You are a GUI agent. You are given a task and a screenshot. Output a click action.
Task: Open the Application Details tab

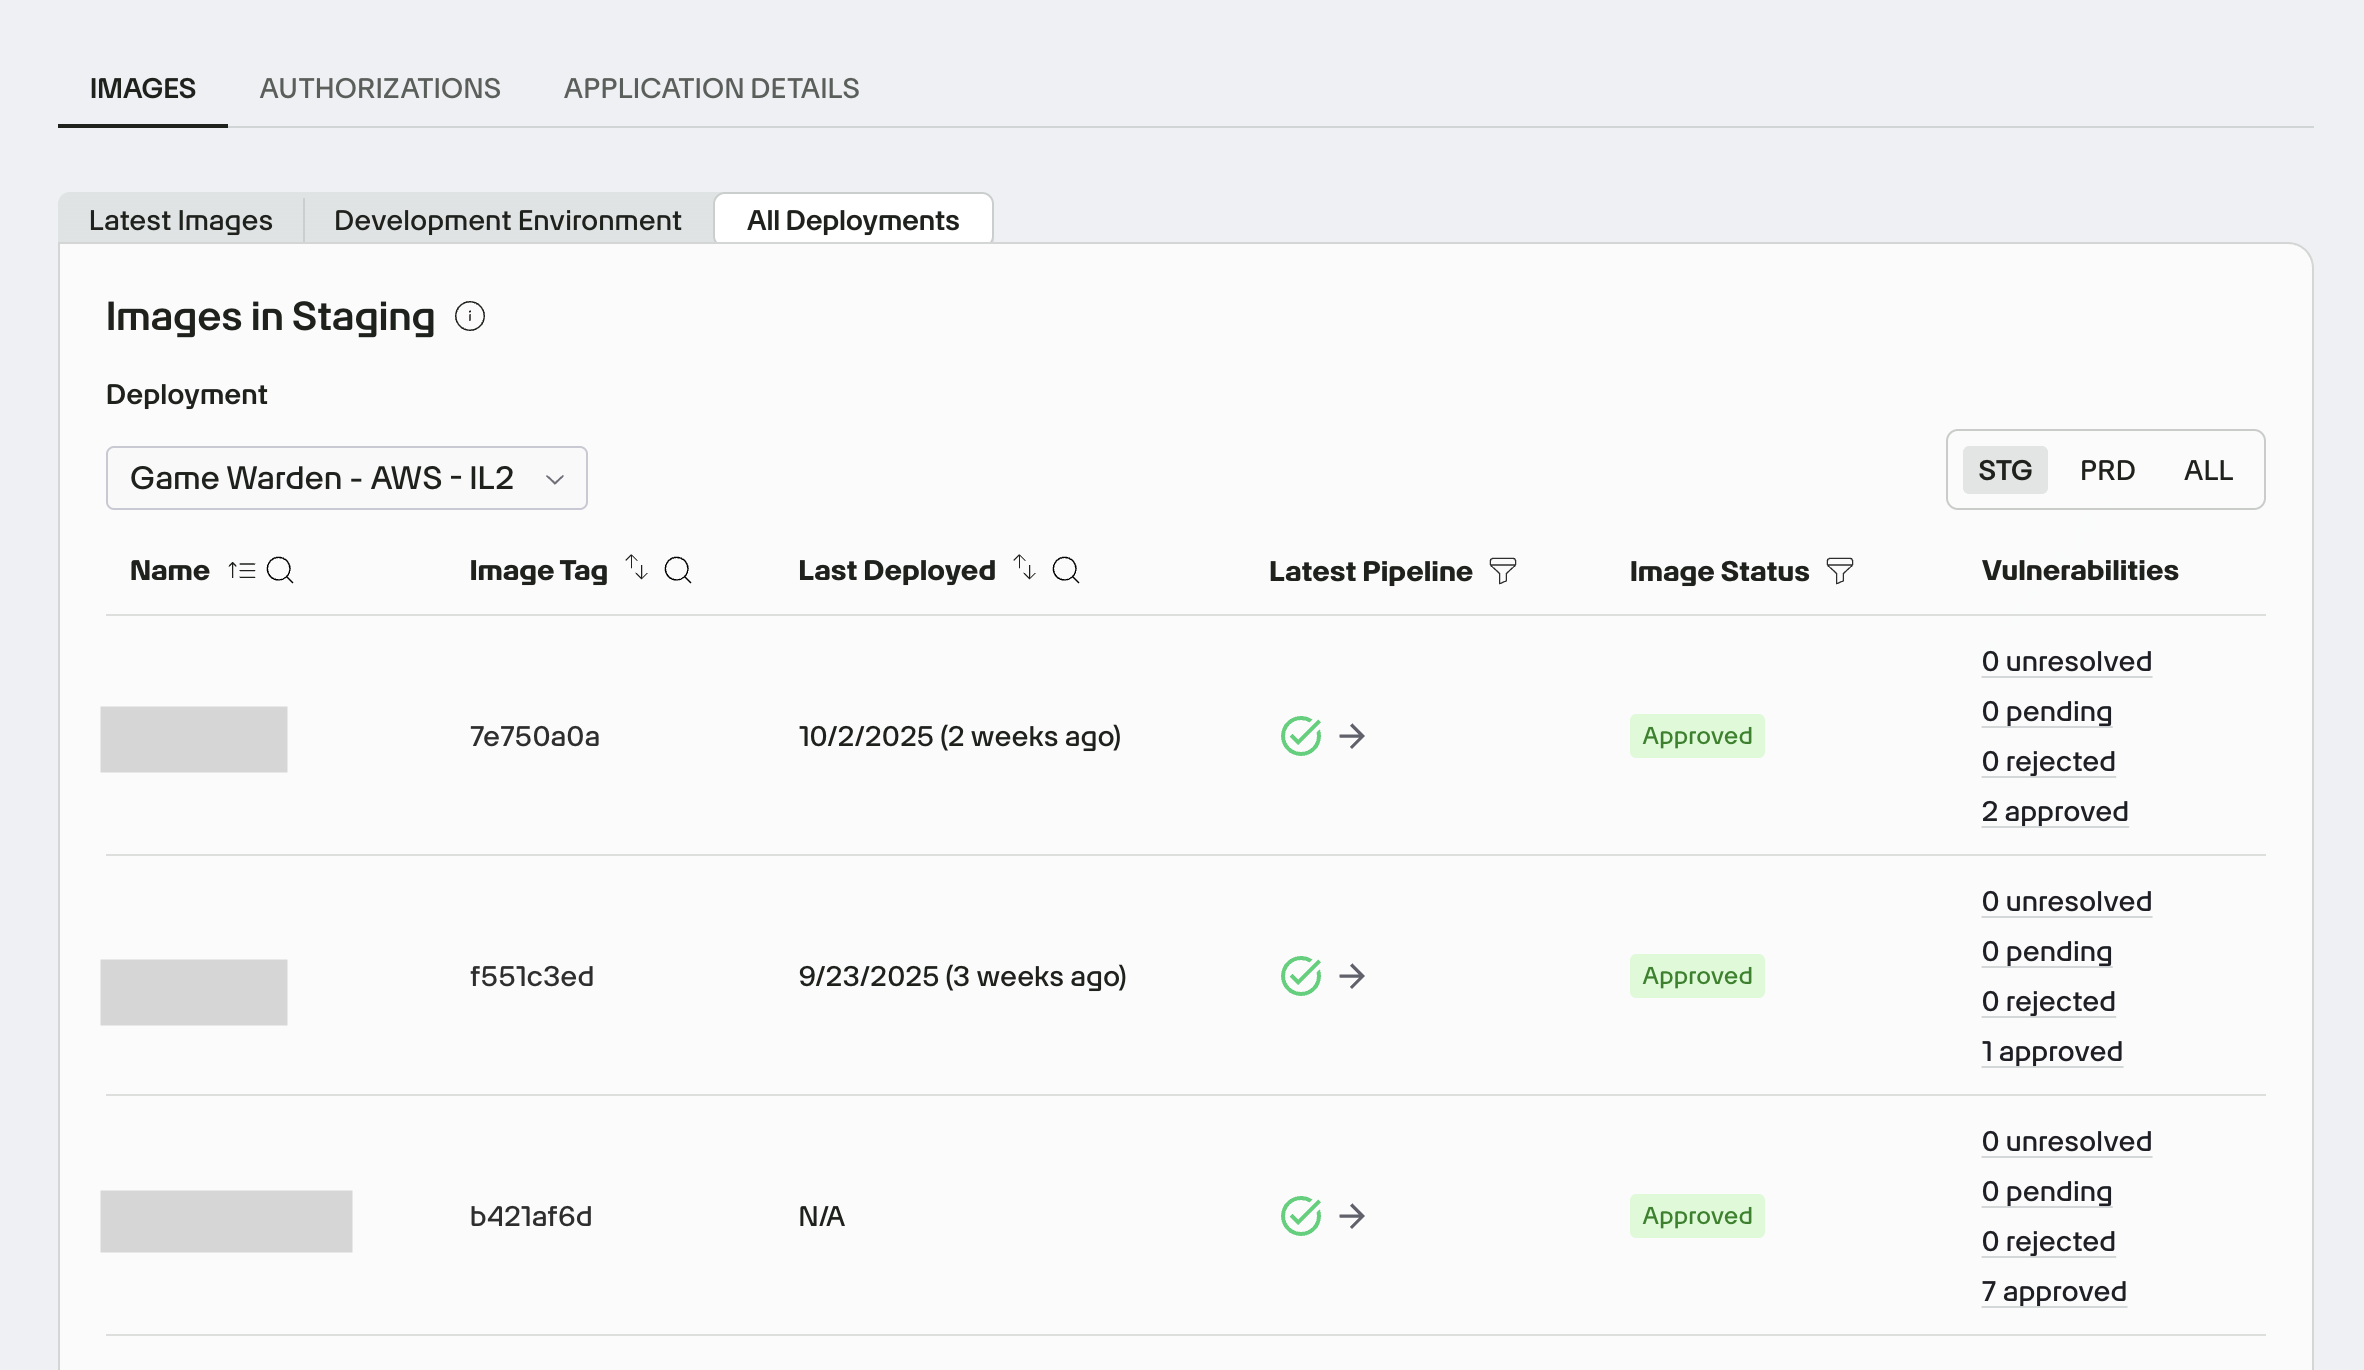[x=711, y=88]
